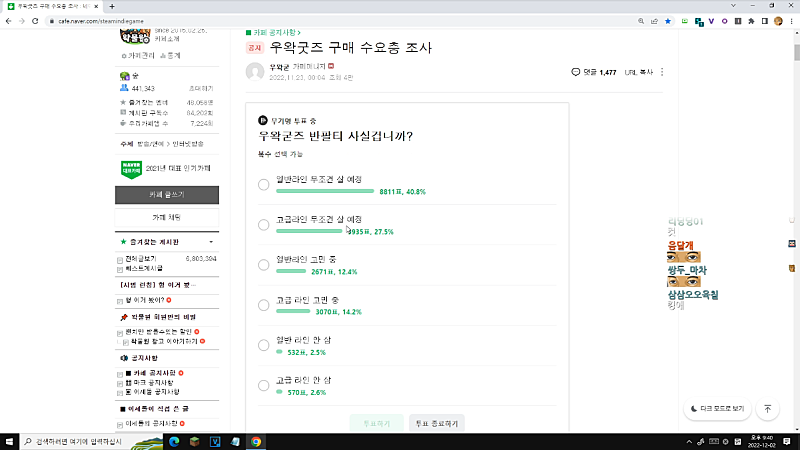The image size is (800, 450).
Task: Open Chrome from the taskbar
Action: [x=256, y=441]
